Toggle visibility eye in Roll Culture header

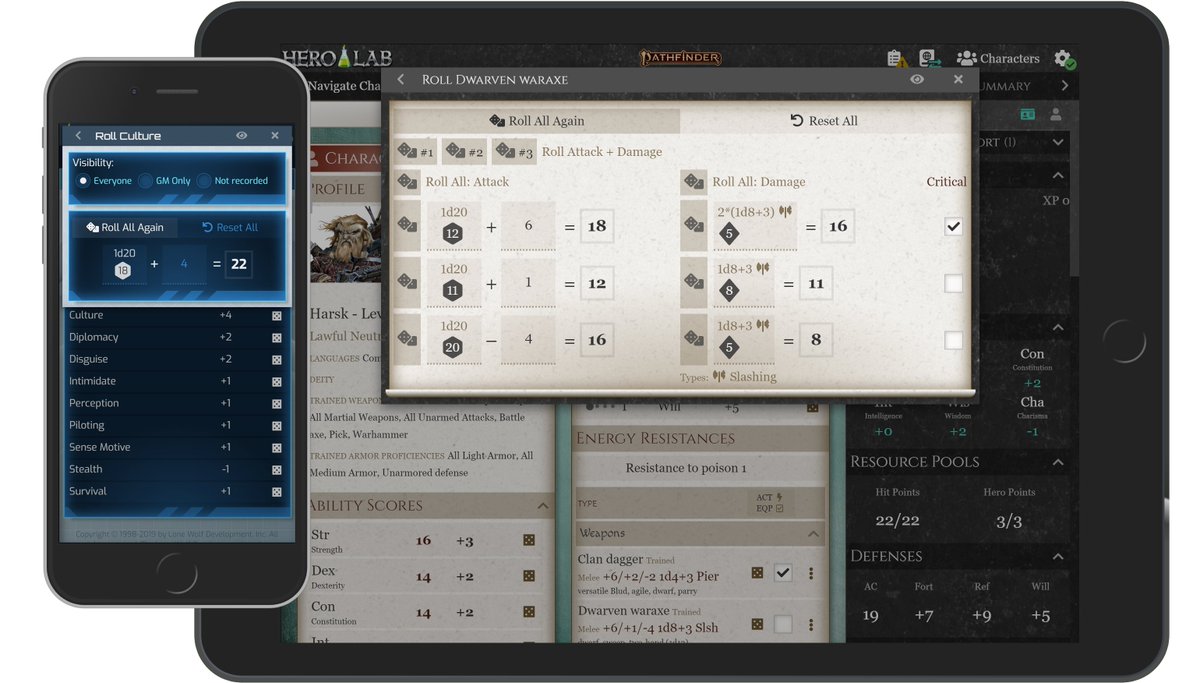[x=241, y=135]
